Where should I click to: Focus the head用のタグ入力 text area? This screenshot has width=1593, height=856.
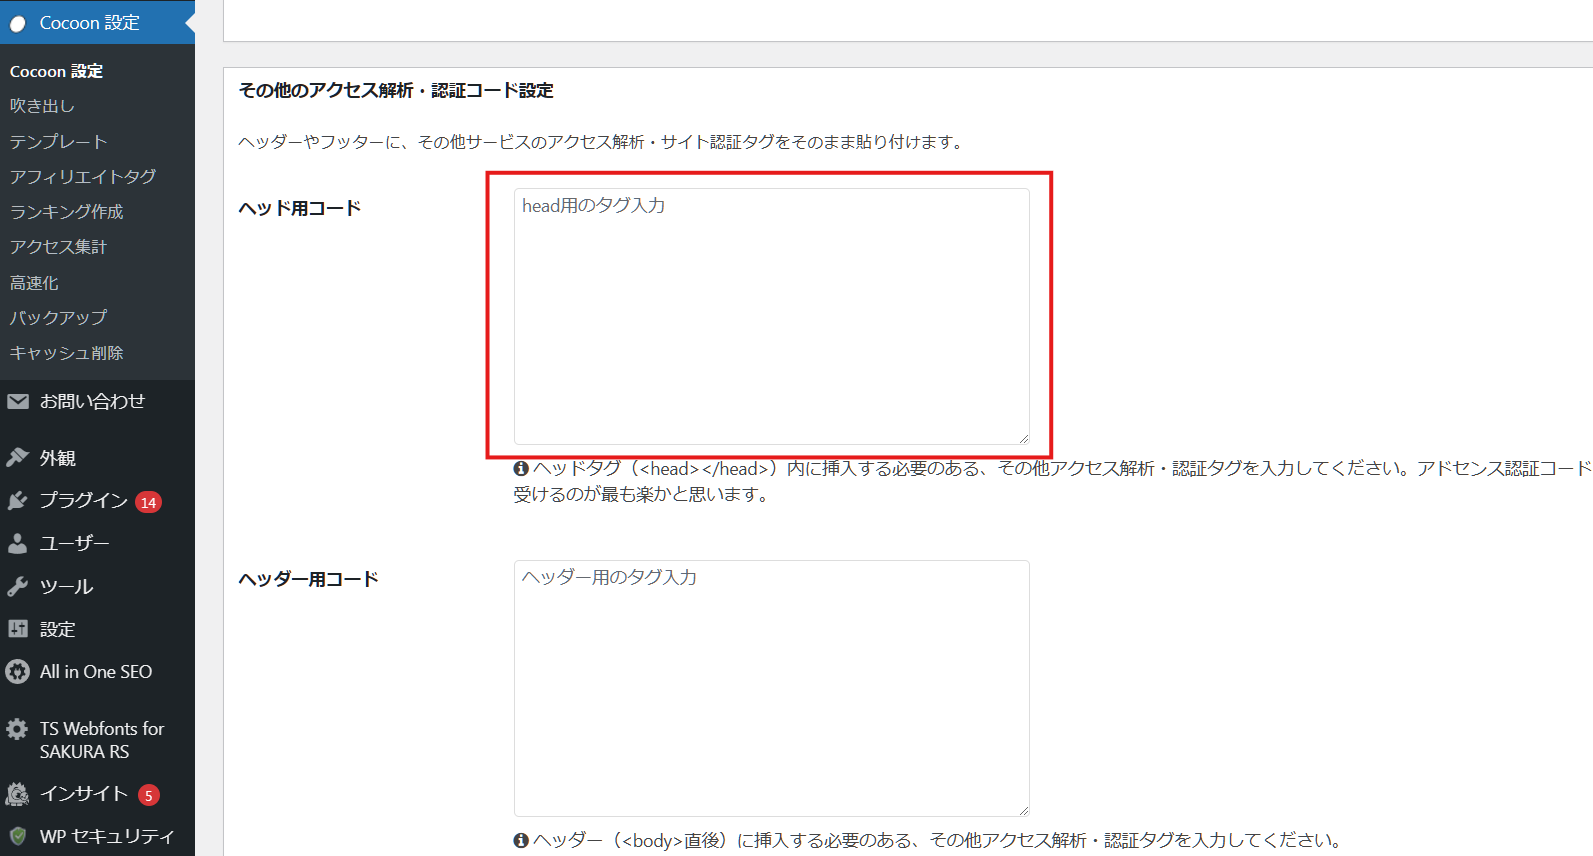coord(771,316)
